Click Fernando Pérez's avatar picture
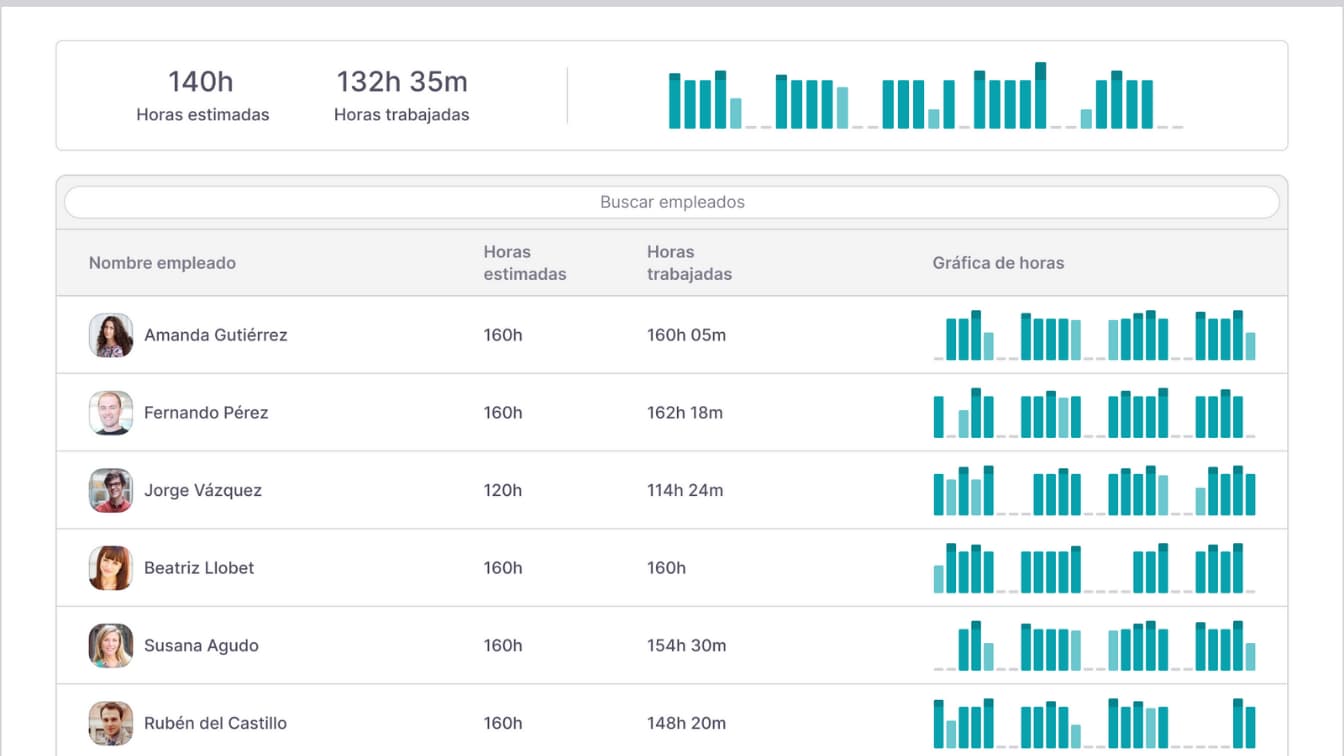1344x756 pixels. click(110, 412)
